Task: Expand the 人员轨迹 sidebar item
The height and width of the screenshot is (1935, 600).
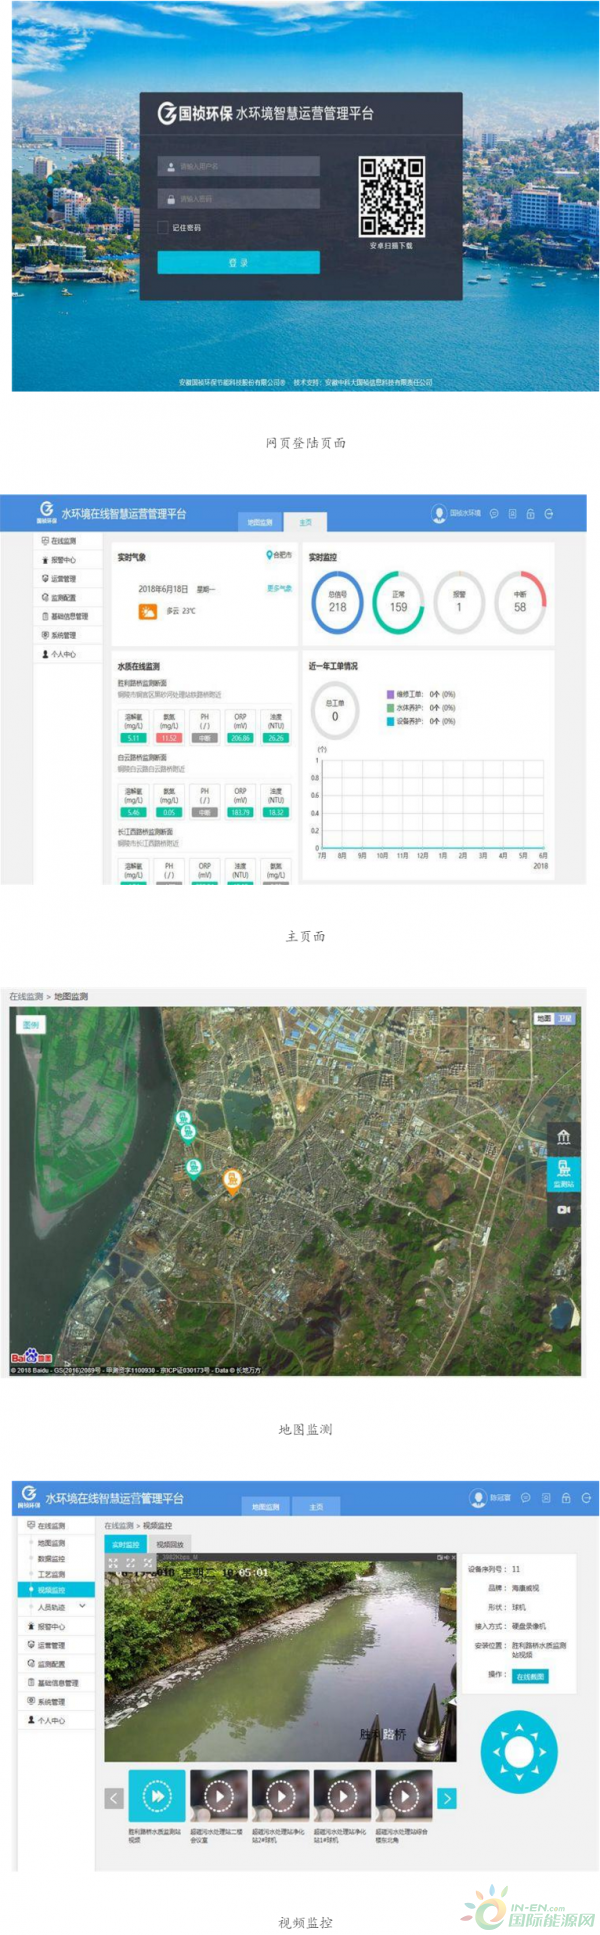Action: (81, 1606)
